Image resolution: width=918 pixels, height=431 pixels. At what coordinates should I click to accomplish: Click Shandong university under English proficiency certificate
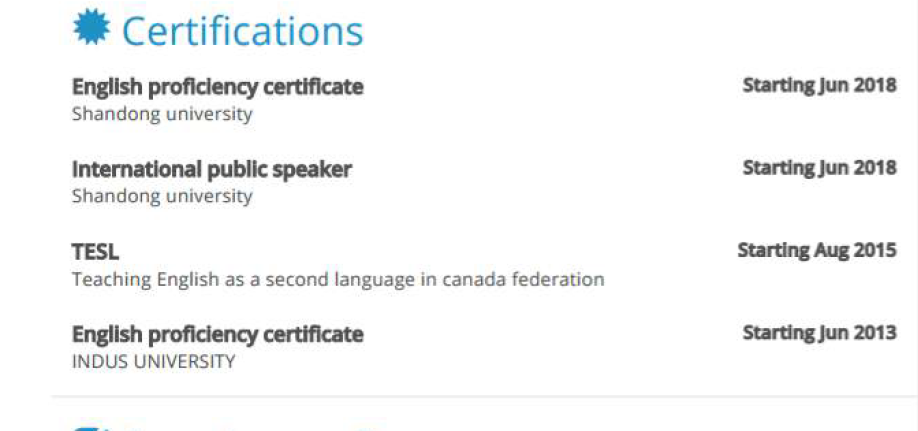[162, 114]
